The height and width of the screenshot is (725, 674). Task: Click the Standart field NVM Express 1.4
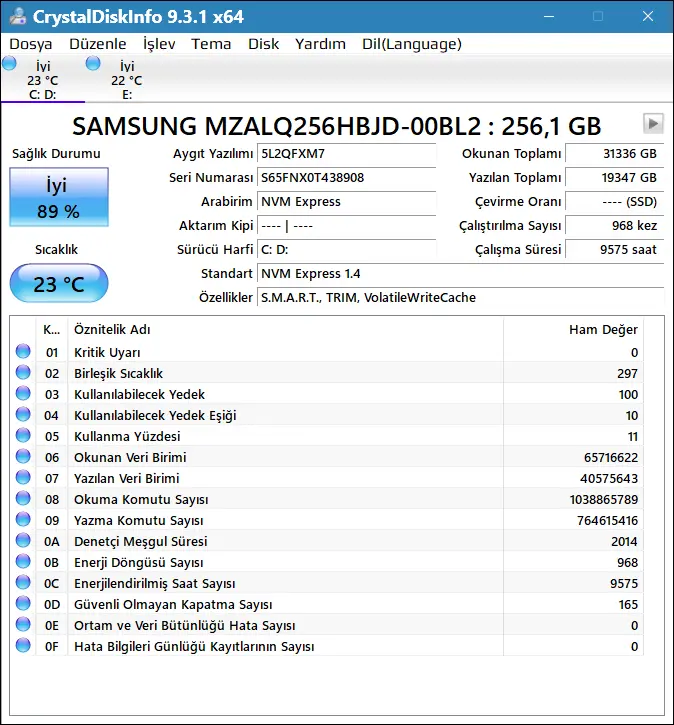coord(460,274)
